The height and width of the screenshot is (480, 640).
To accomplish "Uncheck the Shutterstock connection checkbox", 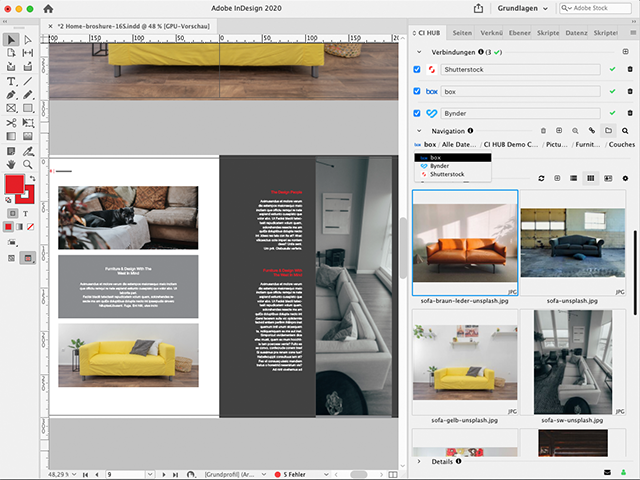I will [418, 69].
